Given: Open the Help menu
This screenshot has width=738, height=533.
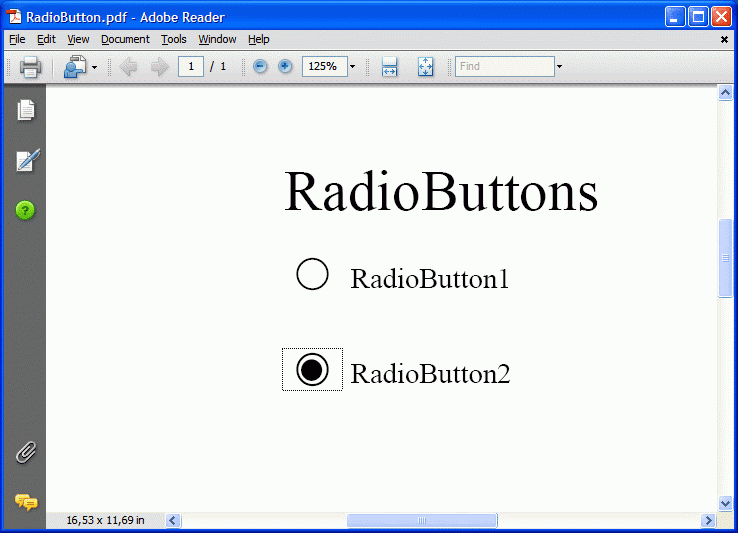Looking at the screenshot, I should [x=258, y=39].
